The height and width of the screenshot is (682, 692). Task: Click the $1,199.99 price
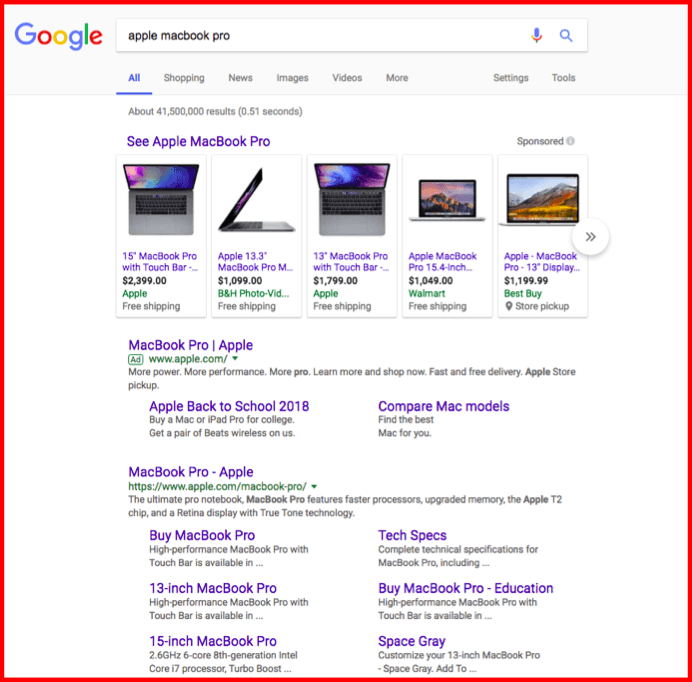point(526,281)
